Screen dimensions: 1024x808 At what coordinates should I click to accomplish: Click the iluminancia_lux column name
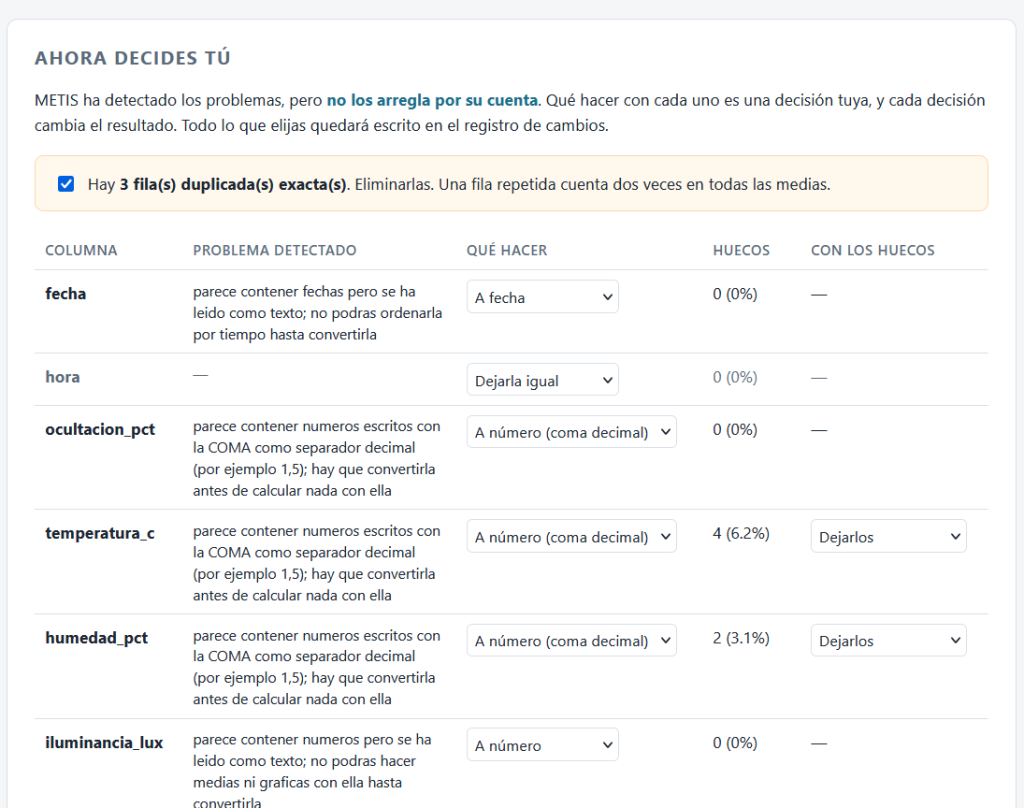[104, 743]
